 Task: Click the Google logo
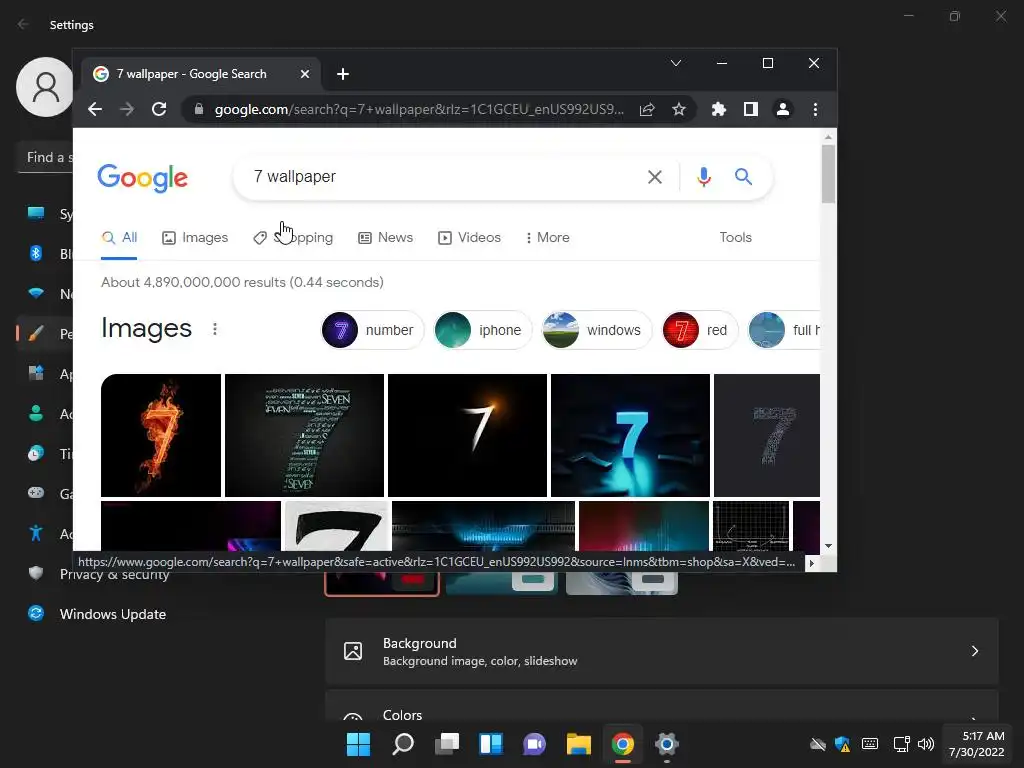coord(142,178)
